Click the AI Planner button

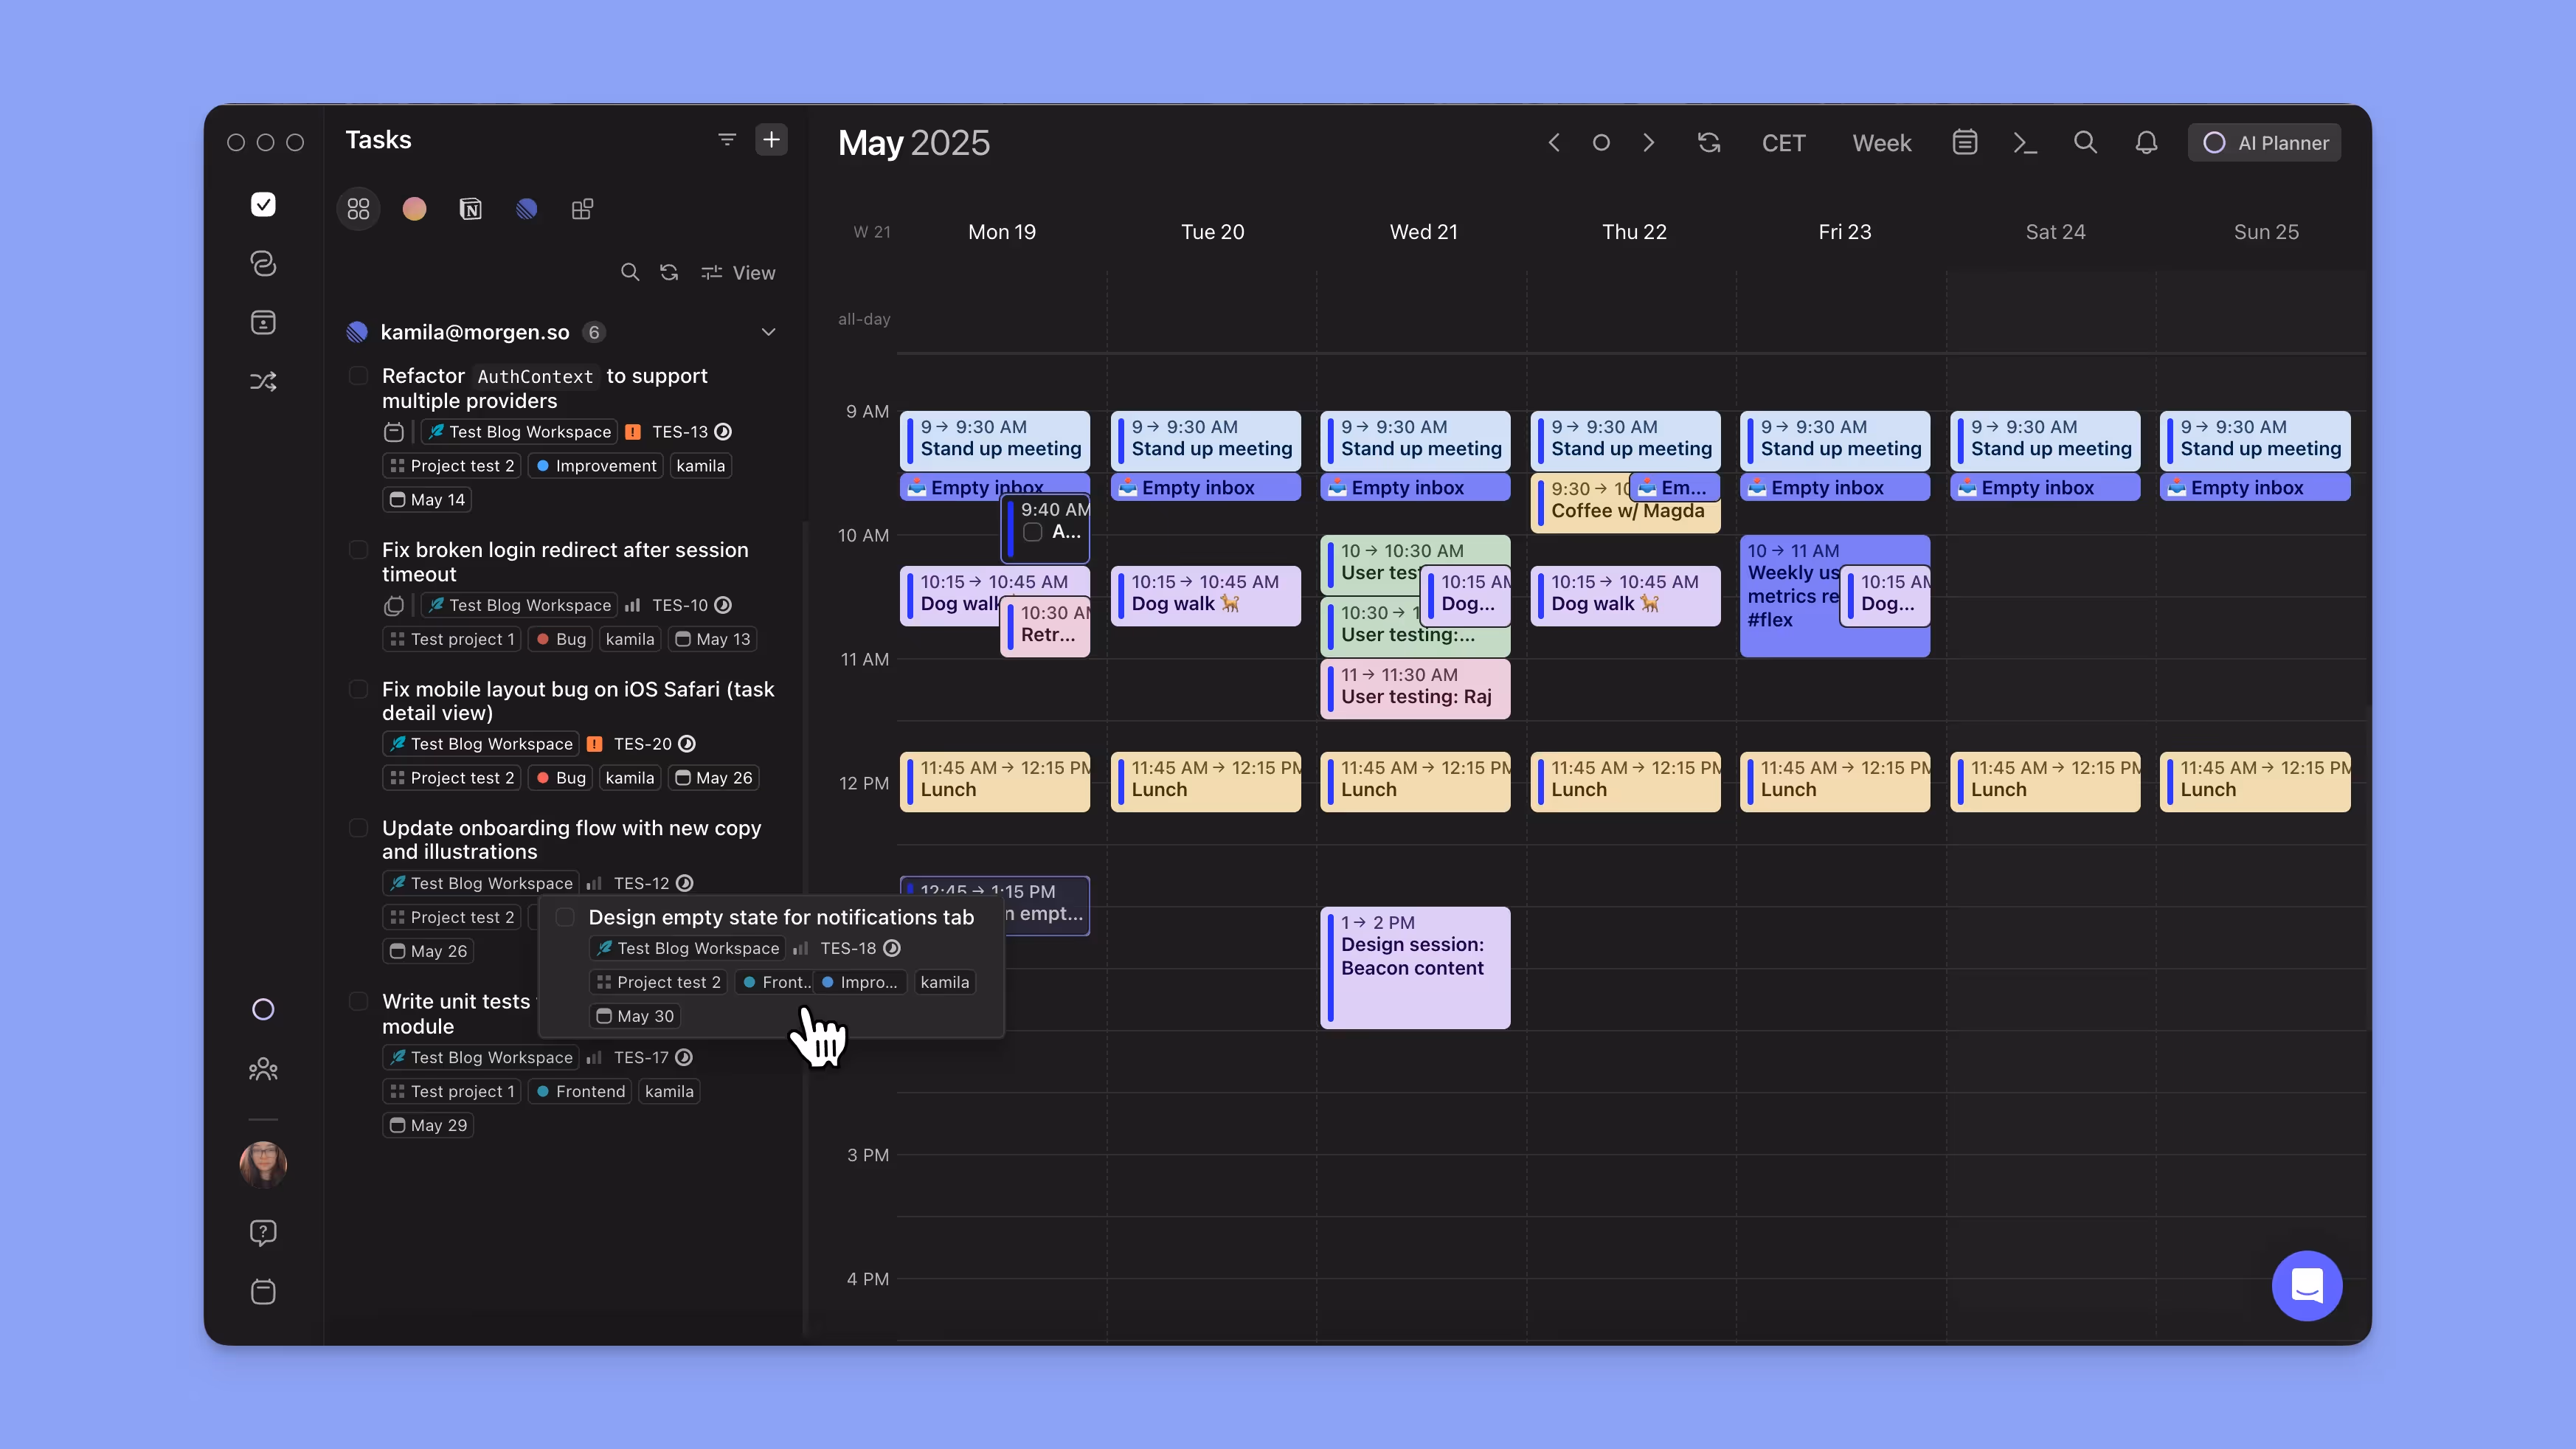coord(2264,142)
